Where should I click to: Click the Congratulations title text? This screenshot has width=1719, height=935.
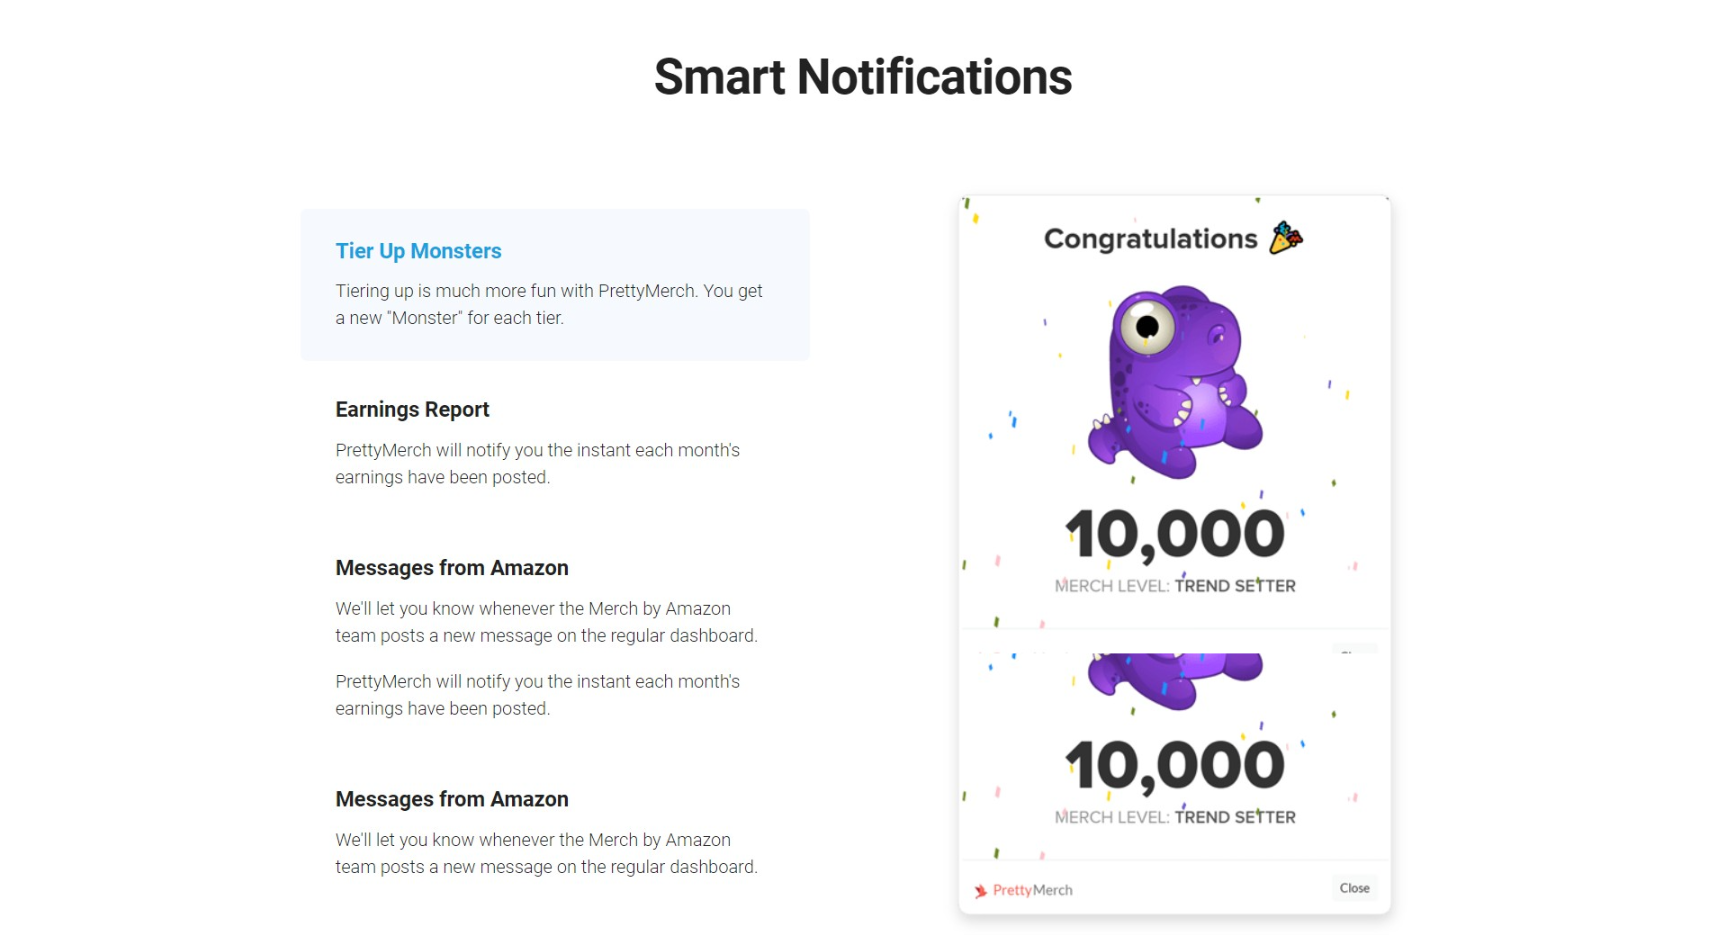[1150, 239]
